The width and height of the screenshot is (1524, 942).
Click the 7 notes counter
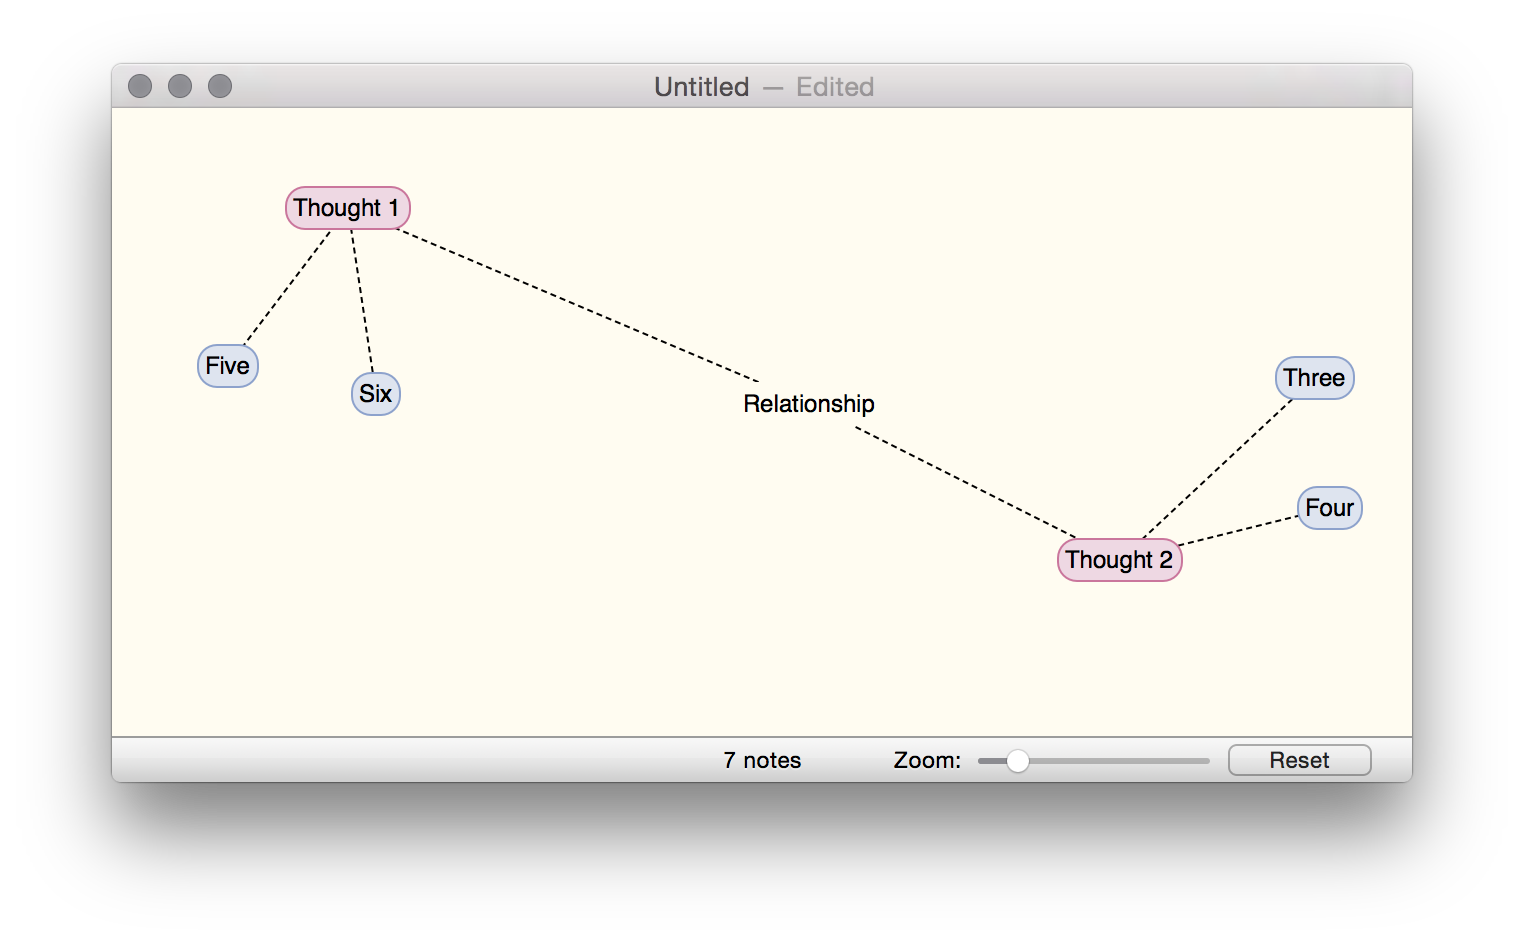[x=762, y=761]
